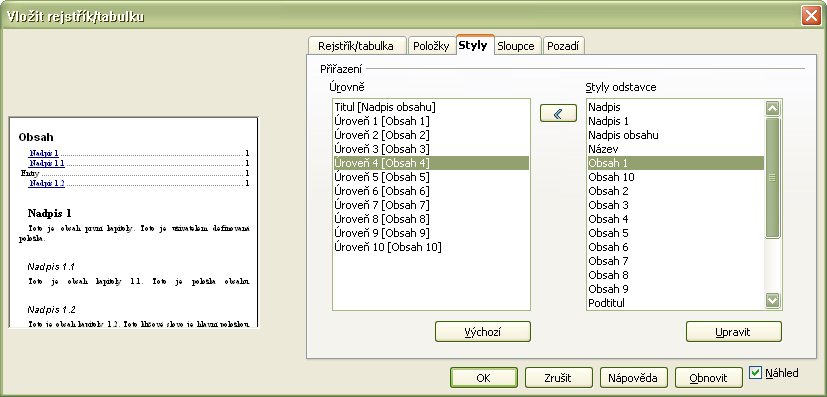This screenshot has height=397, width=827.
Task: Click the assign left arrow button
Action: tap(558, 113)
